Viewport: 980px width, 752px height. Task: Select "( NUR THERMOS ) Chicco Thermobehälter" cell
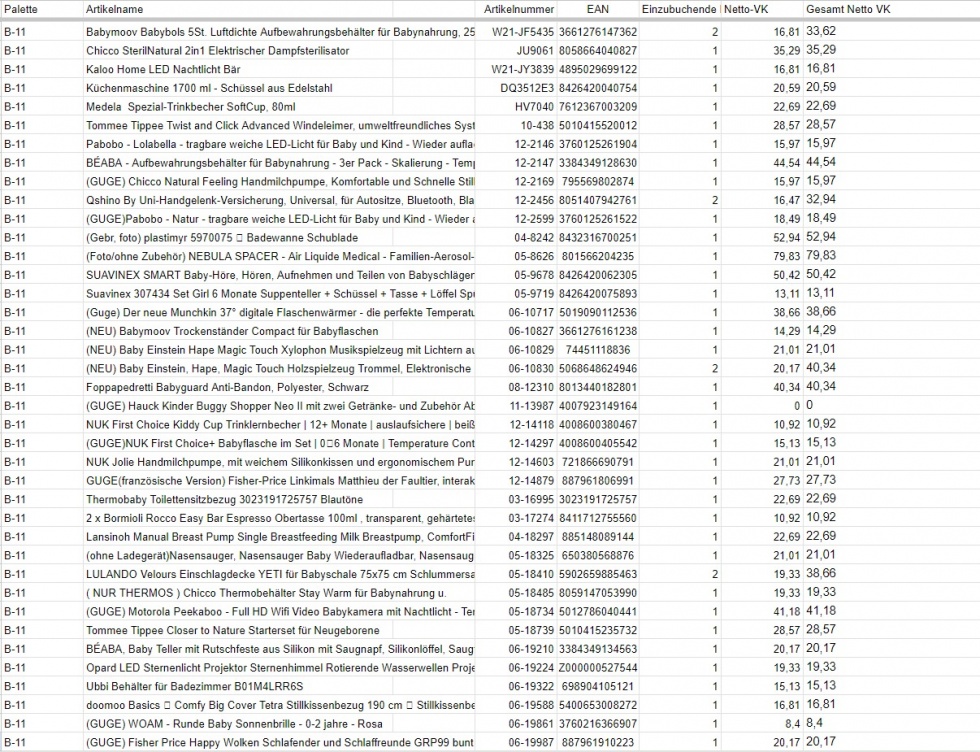pyautogui.click(x=266, y=593)
